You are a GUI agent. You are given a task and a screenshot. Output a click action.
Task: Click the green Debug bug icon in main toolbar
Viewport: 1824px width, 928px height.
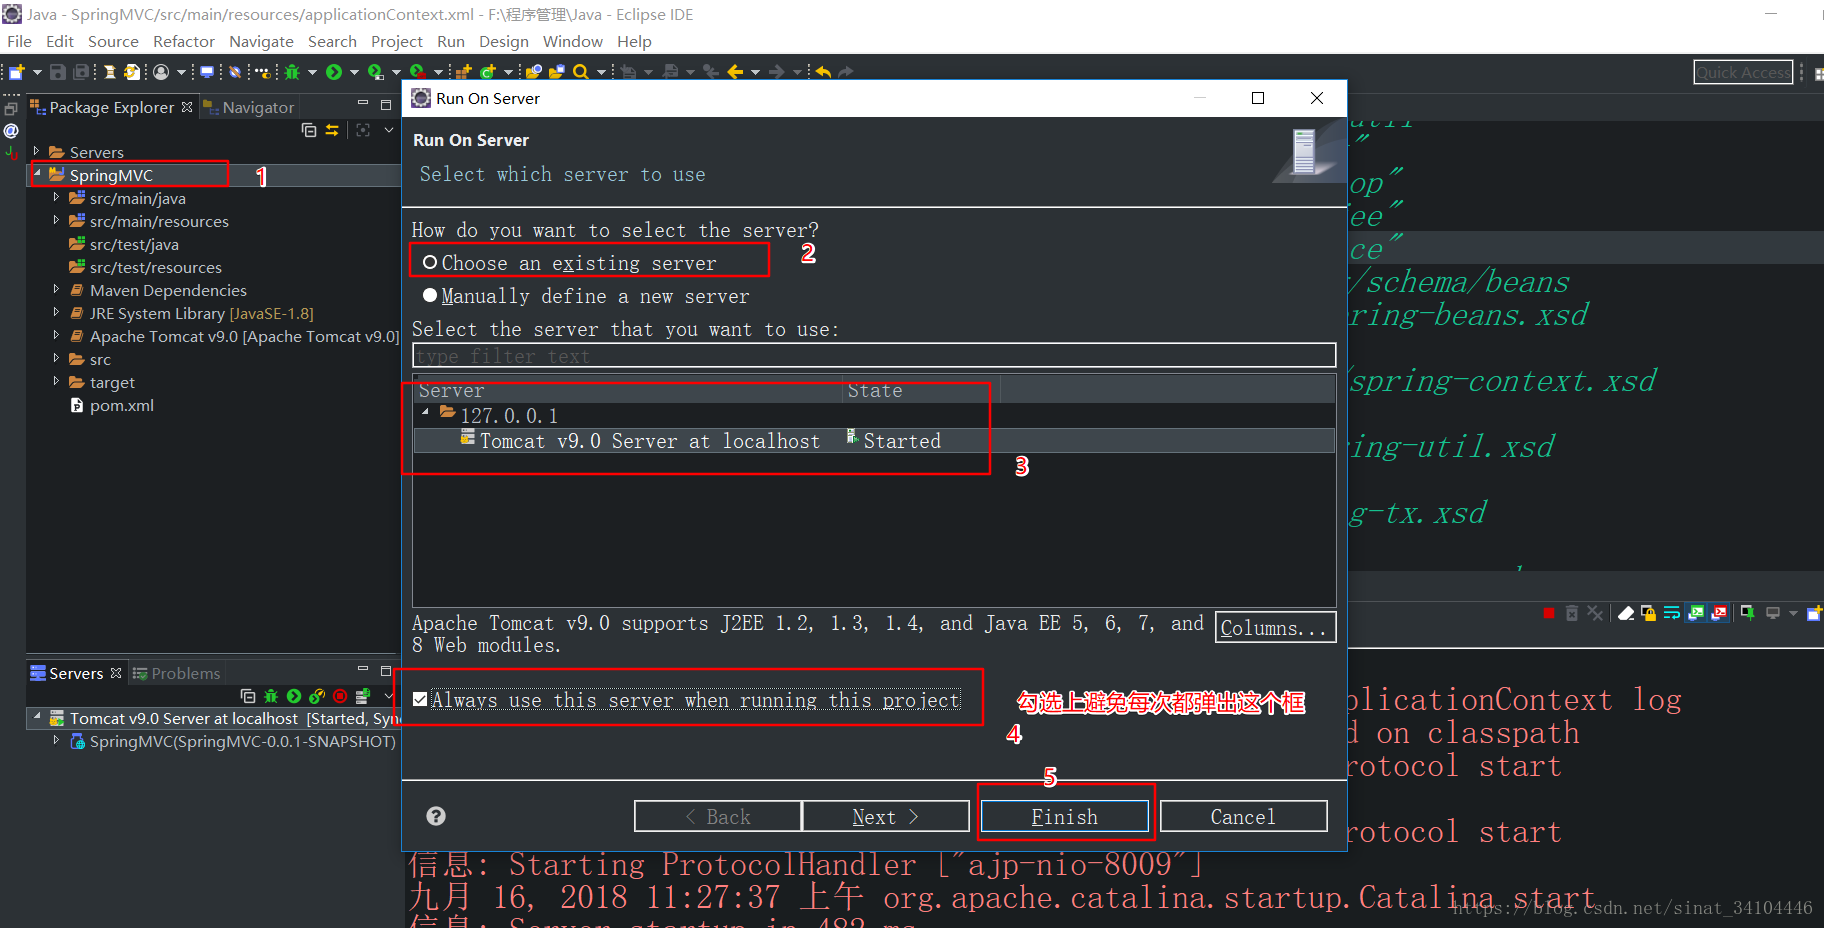coord(292,72)
